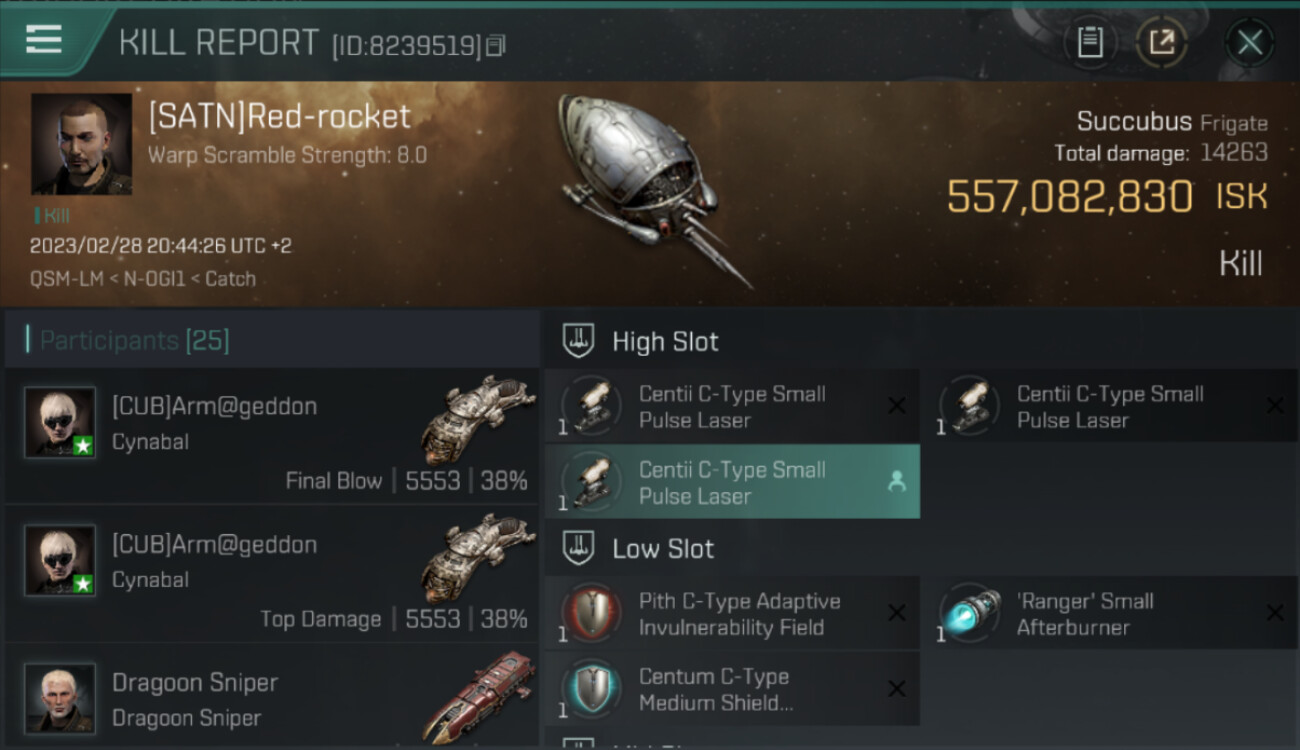Image resolution: width=1300 pixels, height=750 pixels.
Task: Open first Arm@geddon Final Blow participant
Action: [272, 436]
